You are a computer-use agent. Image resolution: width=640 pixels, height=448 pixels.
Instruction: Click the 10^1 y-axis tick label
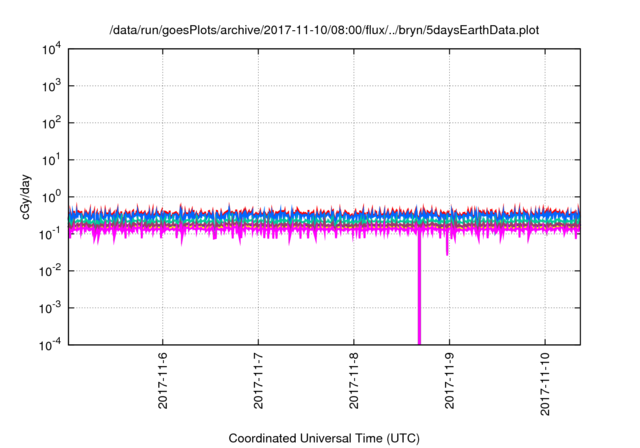click(51, 160)
